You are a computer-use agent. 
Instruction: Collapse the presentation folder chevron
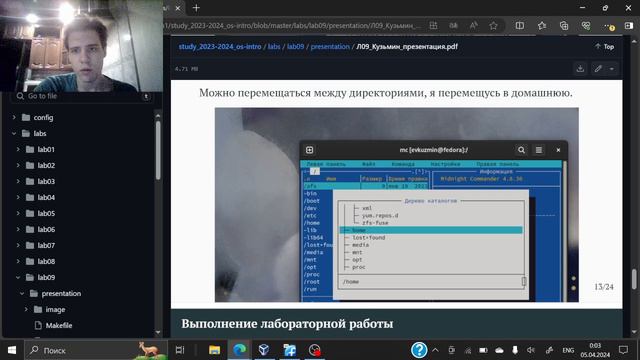[22, 293]
